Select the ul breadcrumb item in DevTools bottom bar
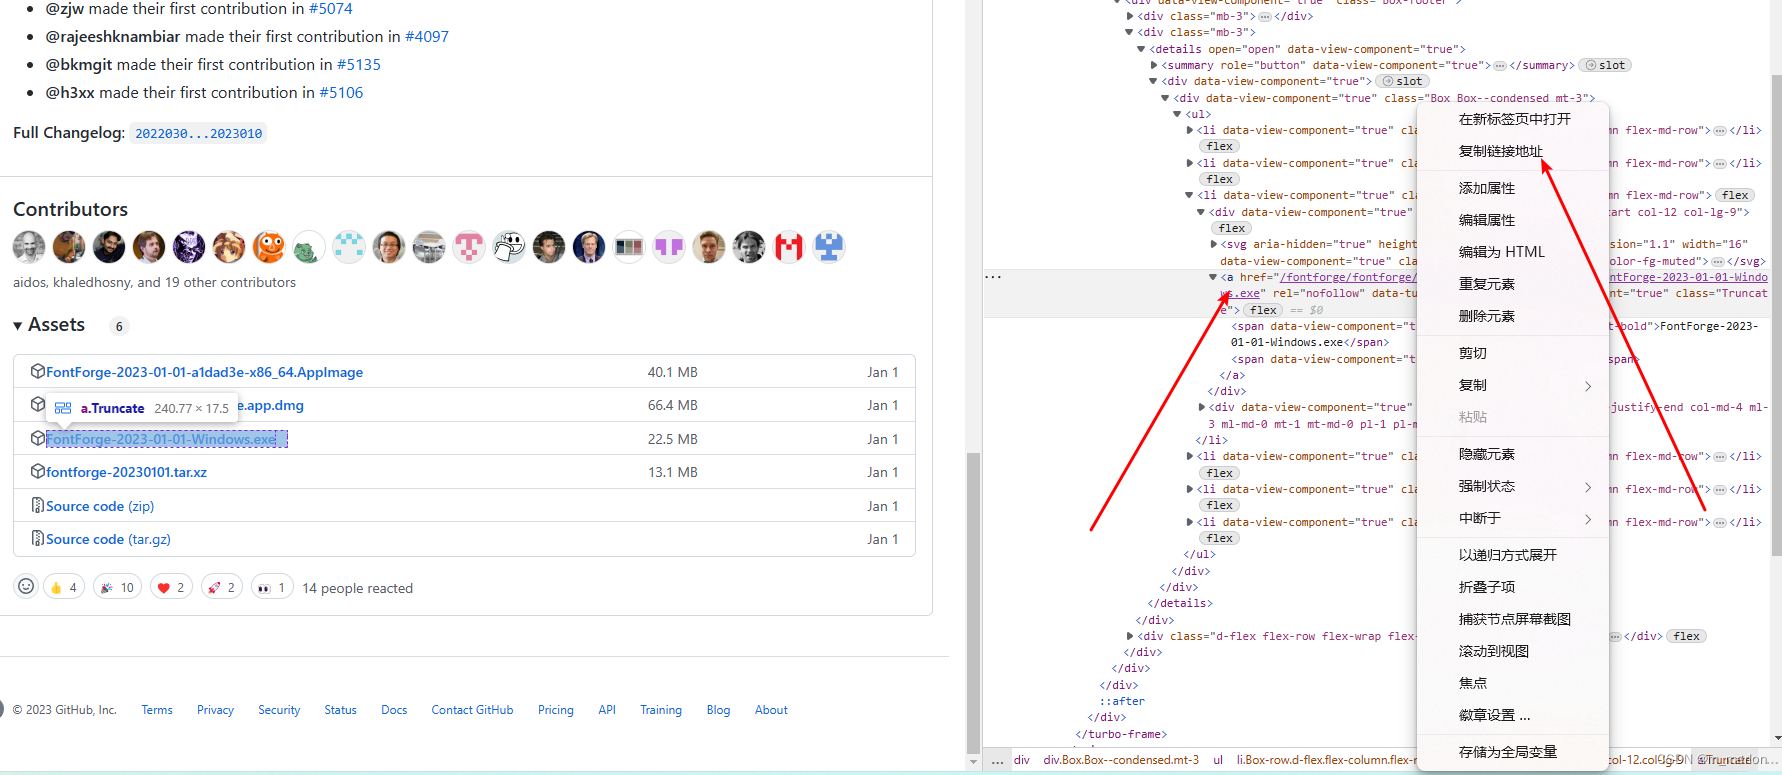 1218,760
